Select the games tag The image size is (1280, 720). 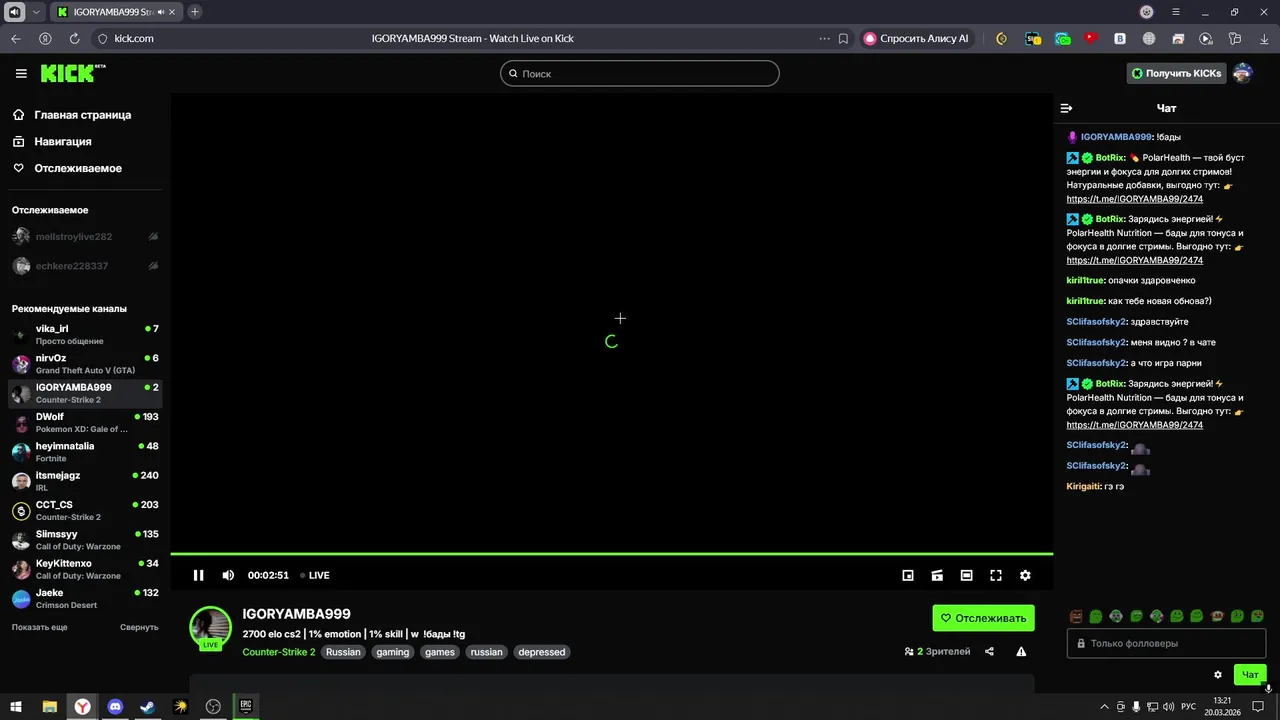pyautogui.click(x=439, y=652)
